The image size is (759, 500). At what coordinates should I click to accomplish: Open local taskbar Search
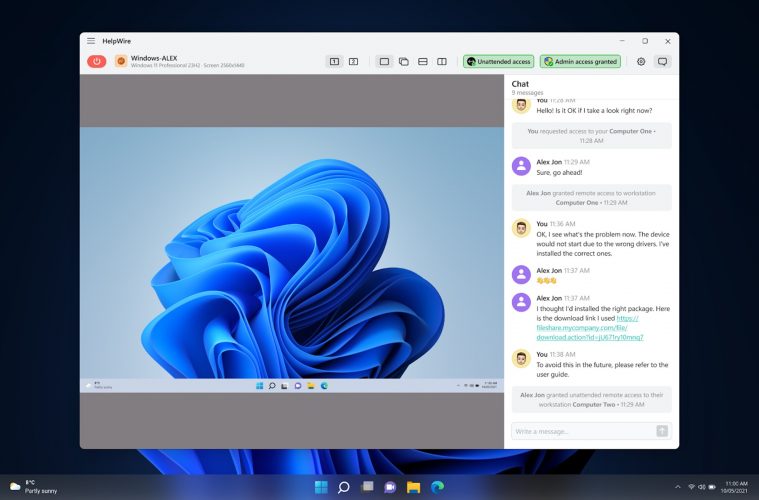(x=344, y=487)
